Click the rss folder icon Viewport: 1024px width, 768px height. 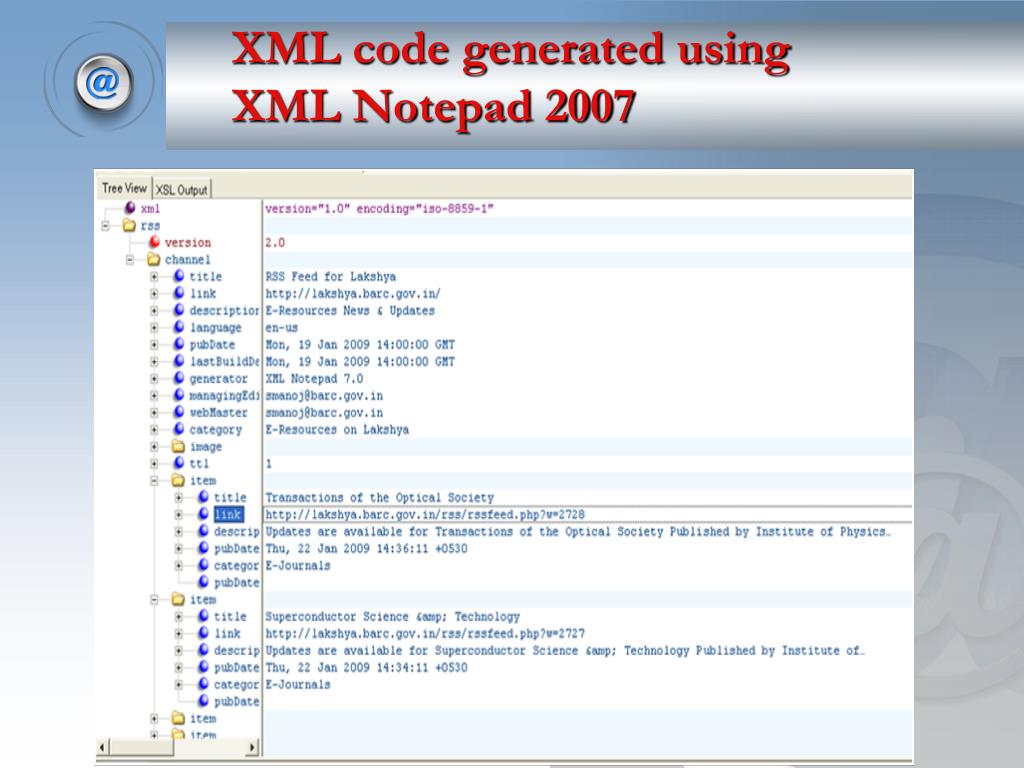click(x=129, y=225)
